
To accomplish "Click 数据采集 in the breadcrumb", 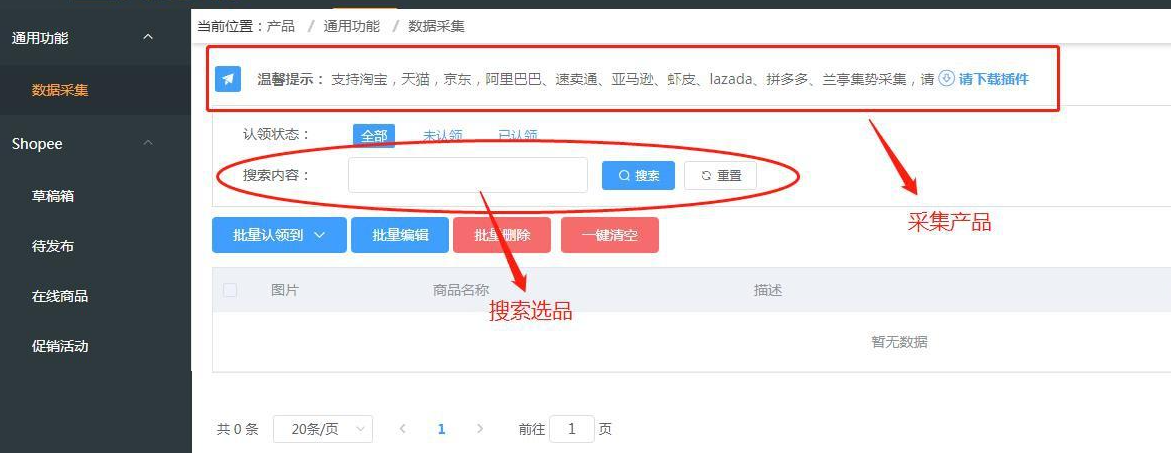I will (436, 26).
